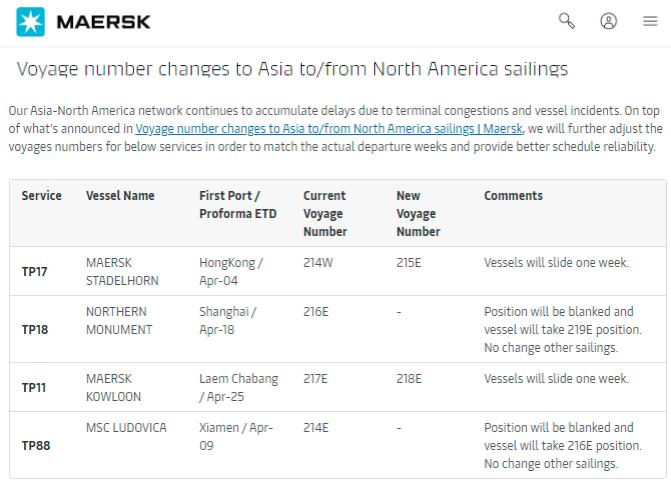Screen dimensions: 671x483
Task: Open the search magnifier icon
Action: (x=566, y=21)
